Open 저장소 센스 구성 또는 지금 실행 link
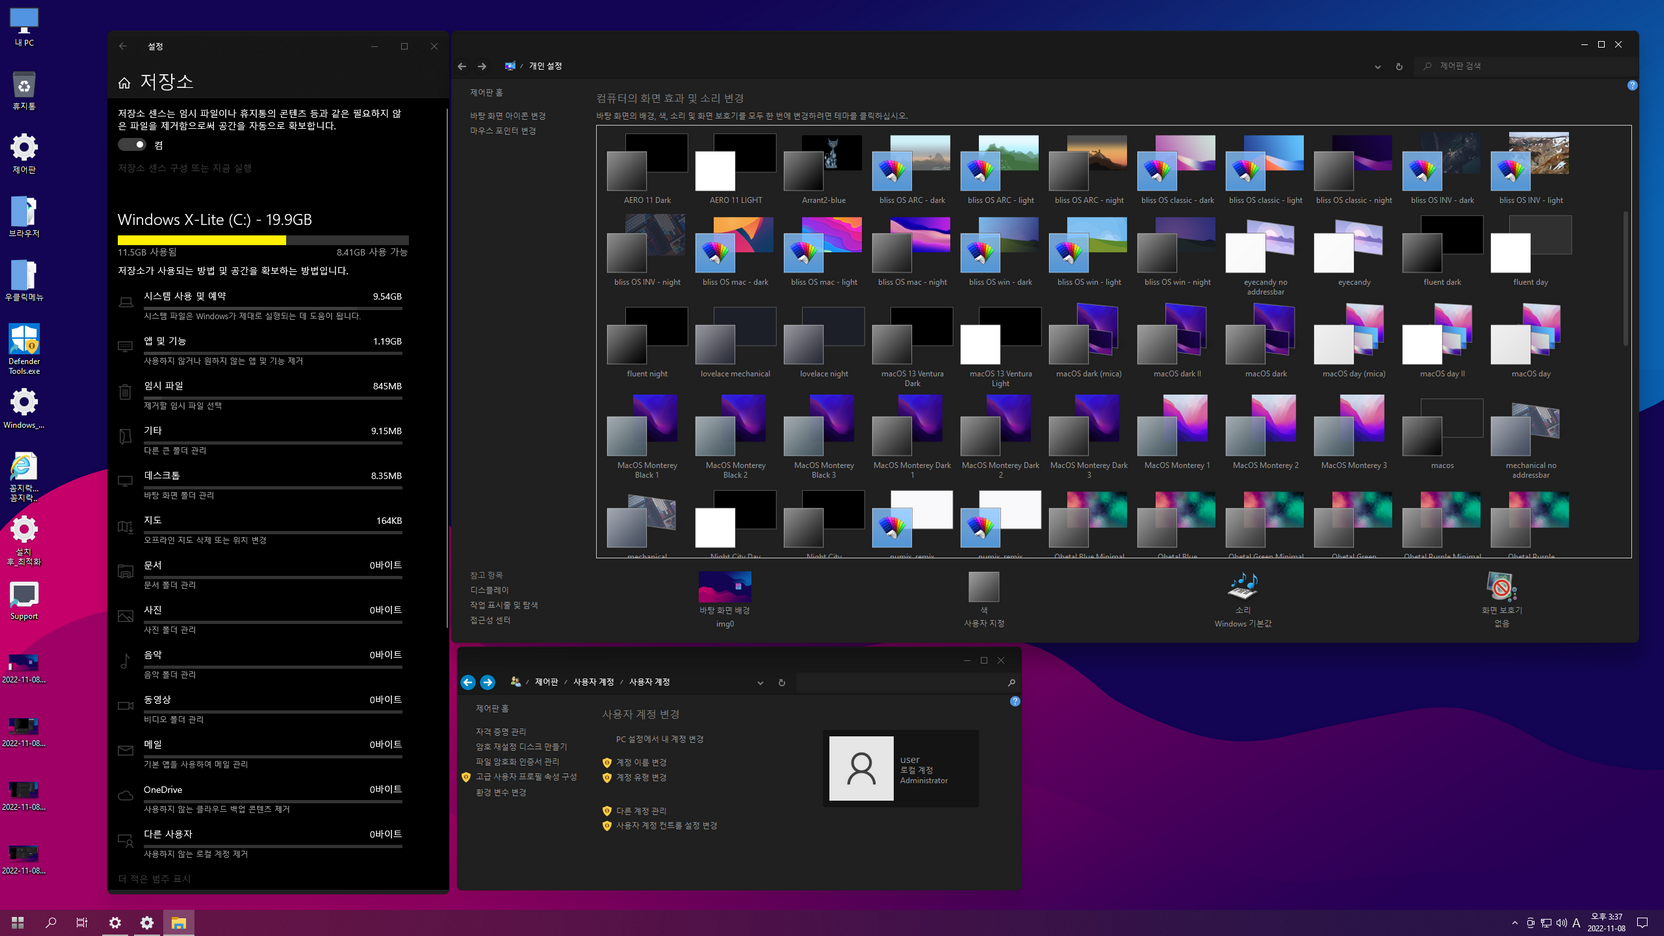Image resolution: width=1664 pixels, height=936 pixels. [185, 168]
